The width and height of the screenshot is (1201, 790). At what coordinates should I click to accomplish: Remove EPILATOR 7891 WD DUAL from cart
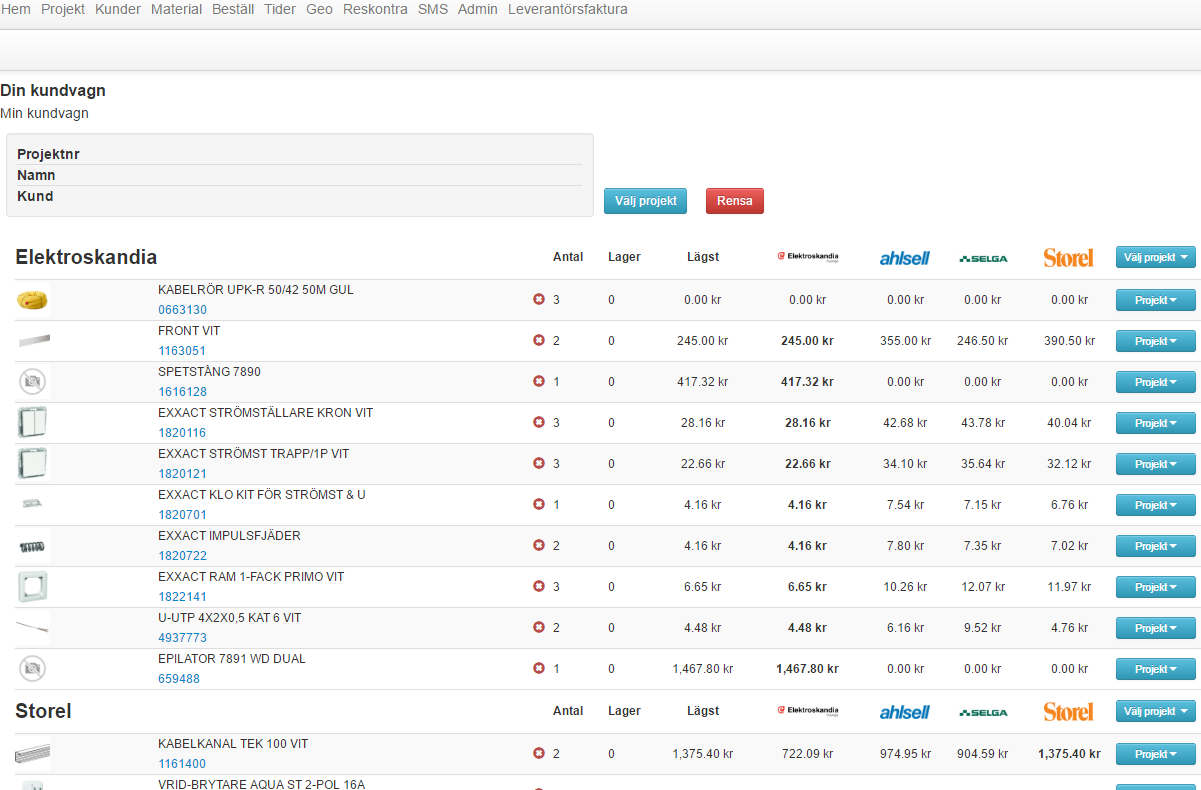click(539, 668)
